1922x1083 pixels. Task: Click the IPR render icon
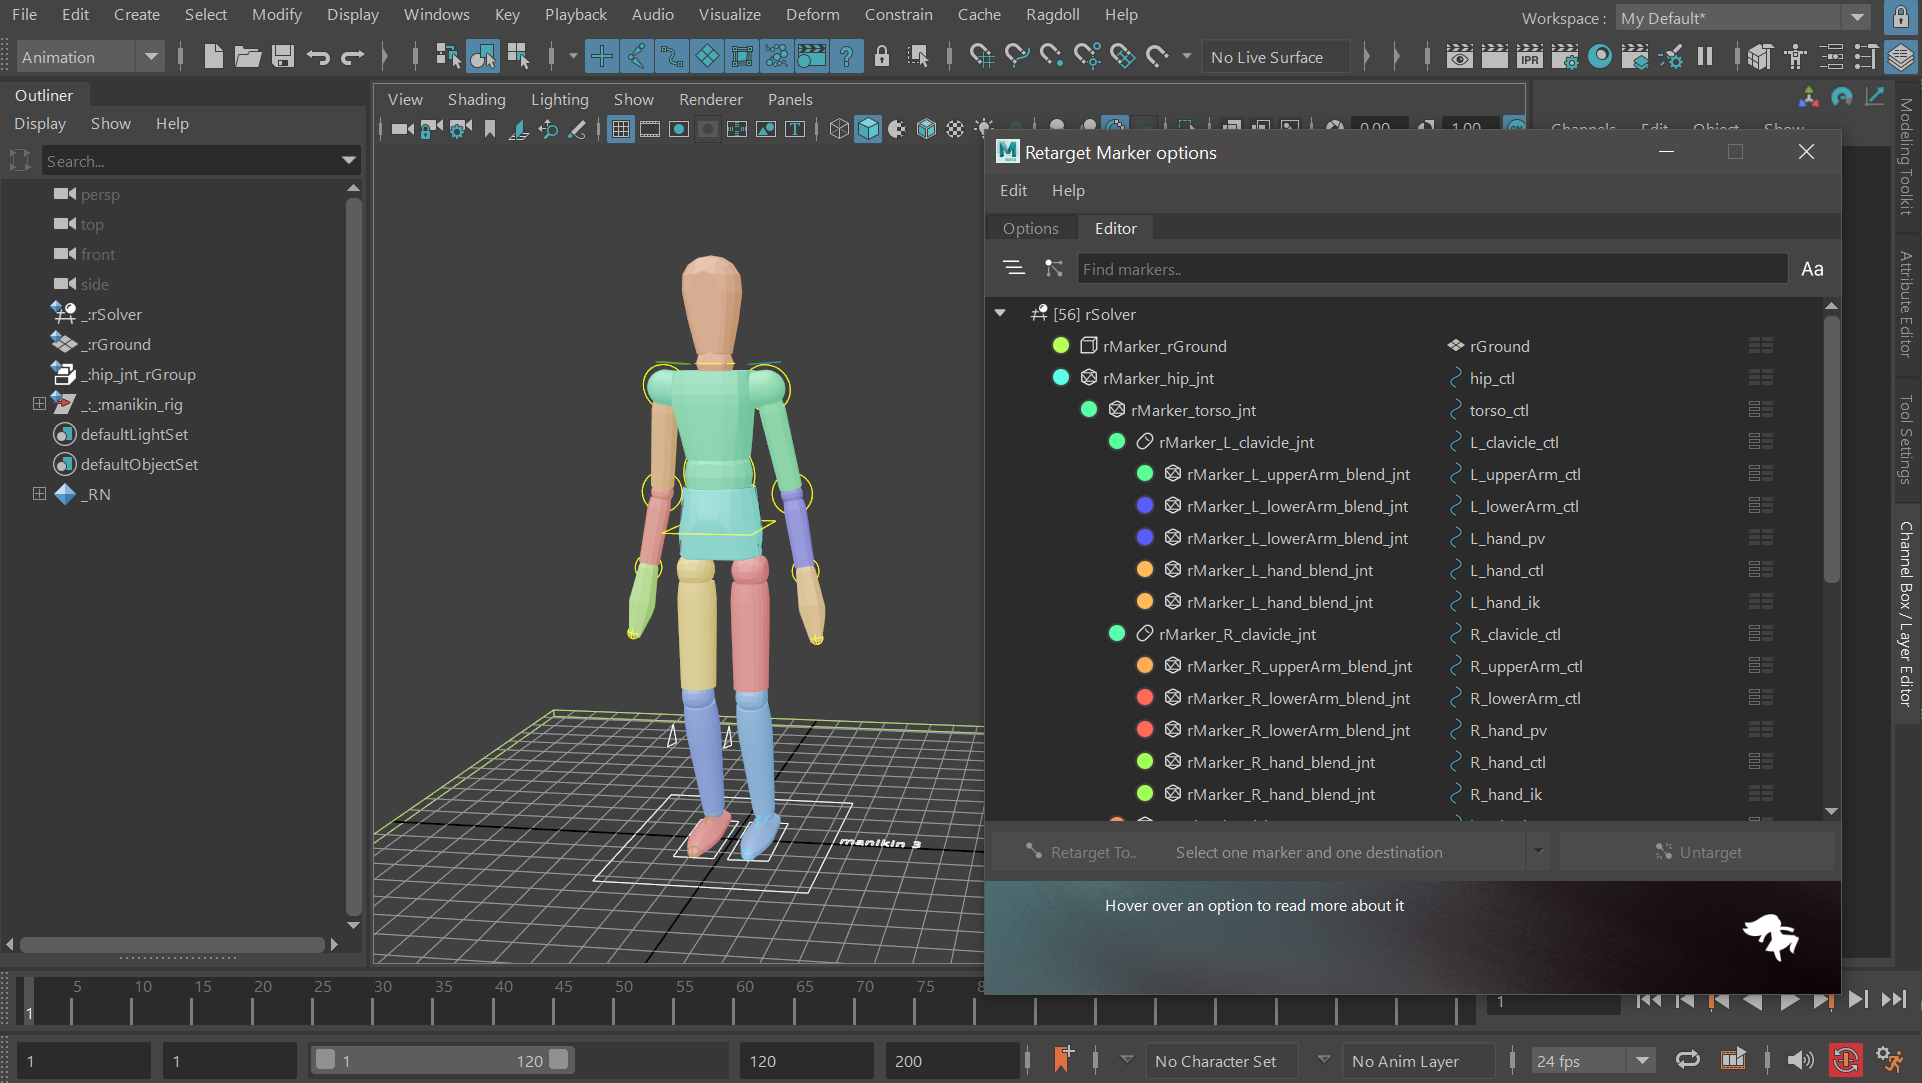(1529, 56)
